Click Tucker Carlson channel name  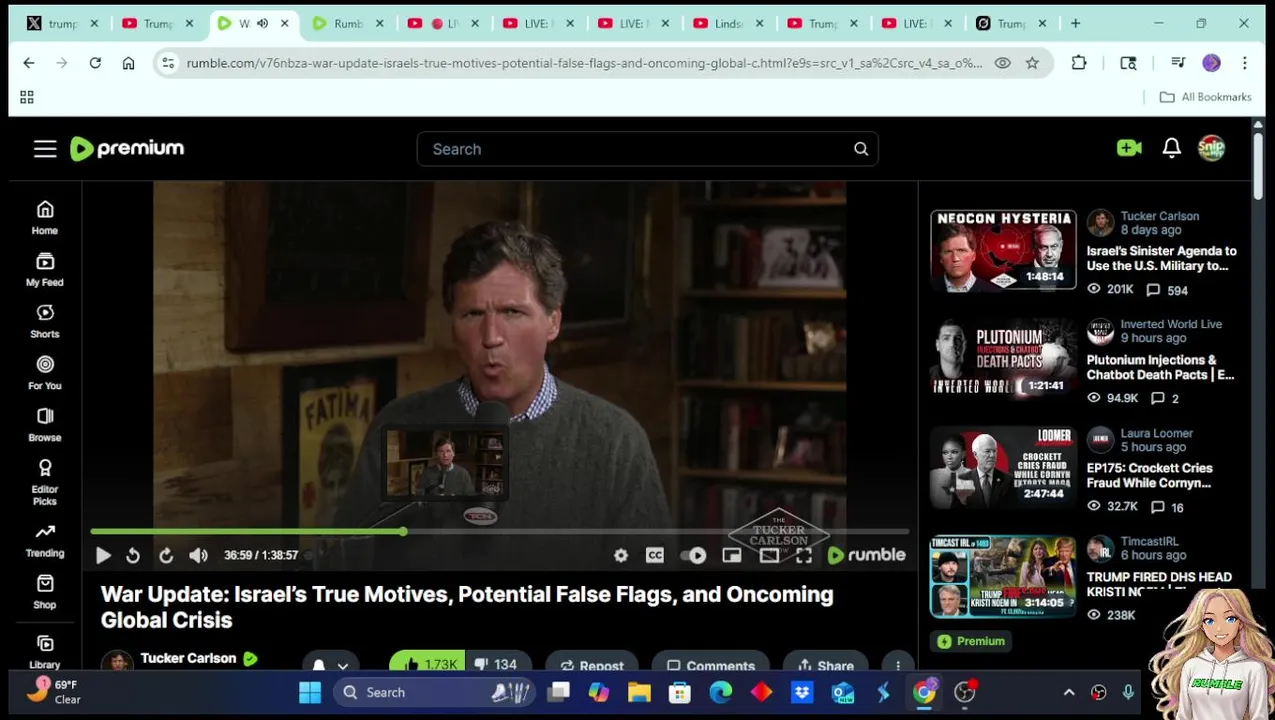click(x=188, y=658)
